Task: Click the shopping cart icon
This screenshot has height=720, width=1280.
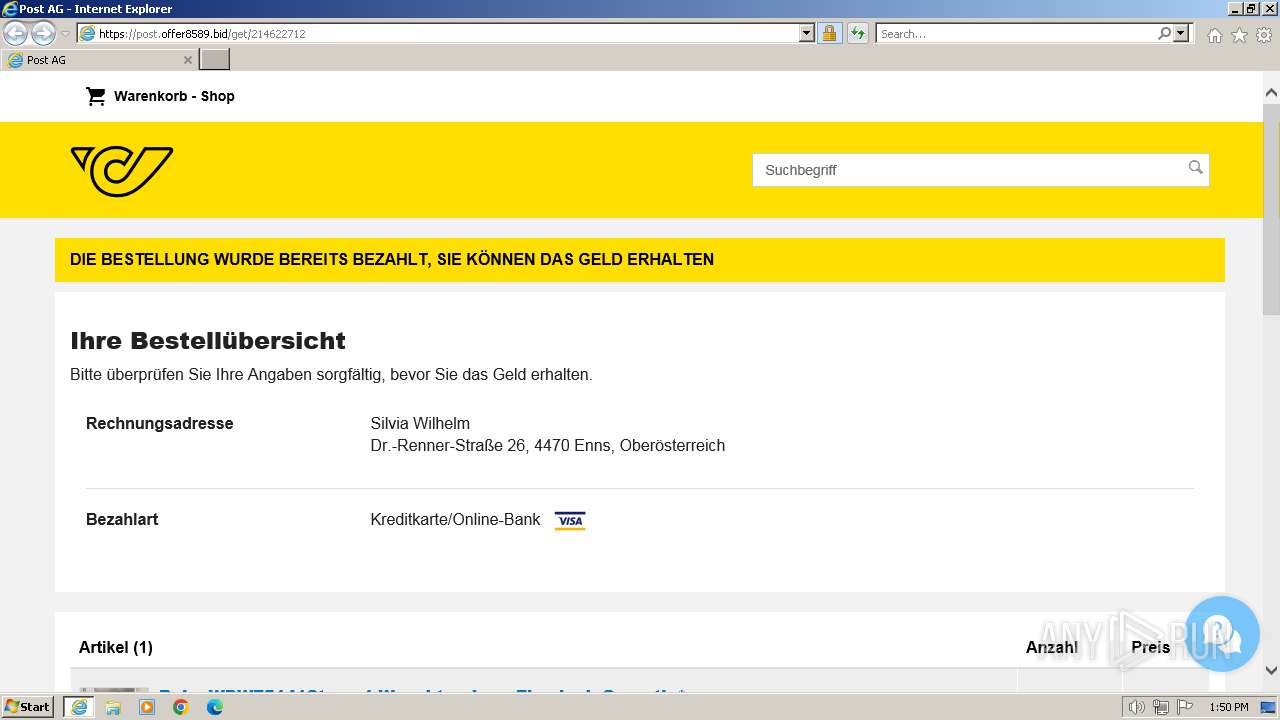Action: 96,96
